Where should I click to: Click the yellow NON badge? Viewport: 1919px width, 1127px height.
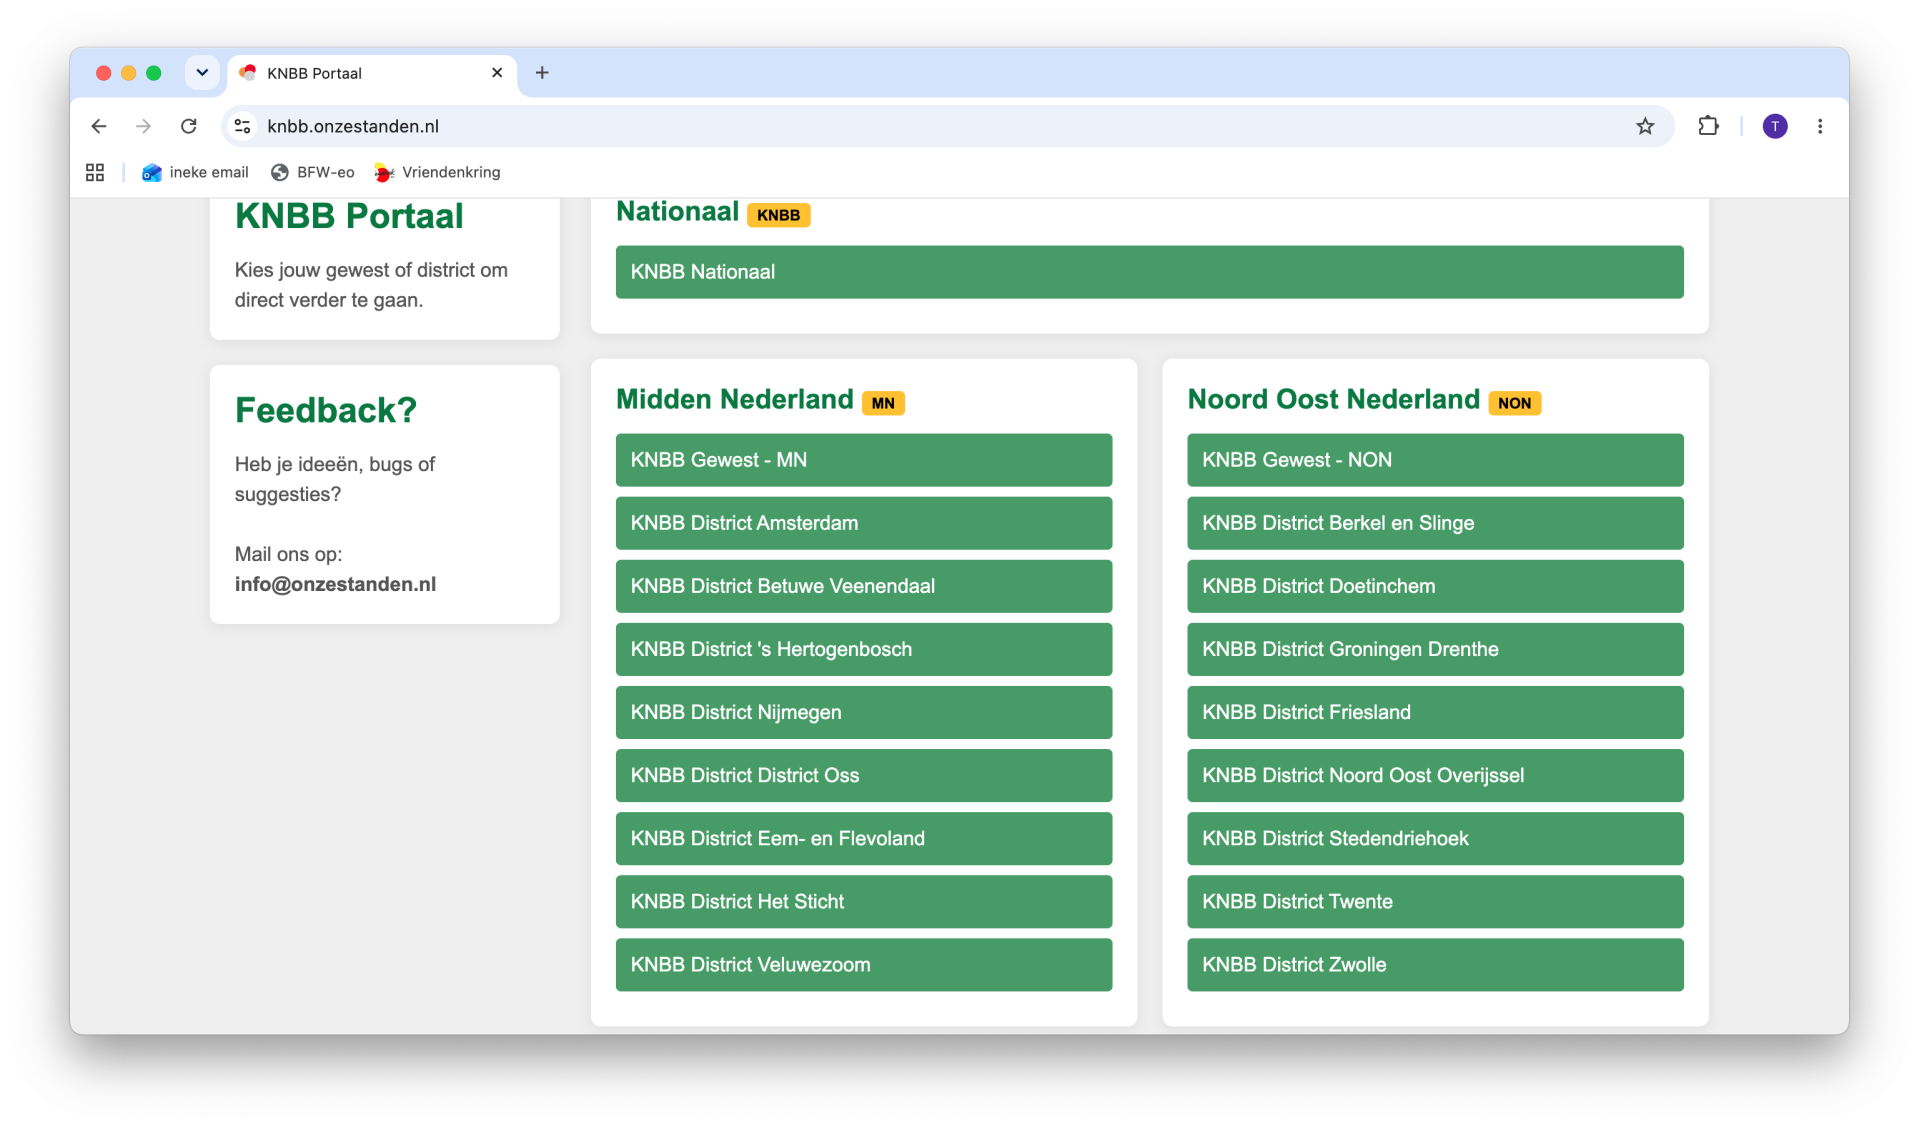pos(1514,403)
